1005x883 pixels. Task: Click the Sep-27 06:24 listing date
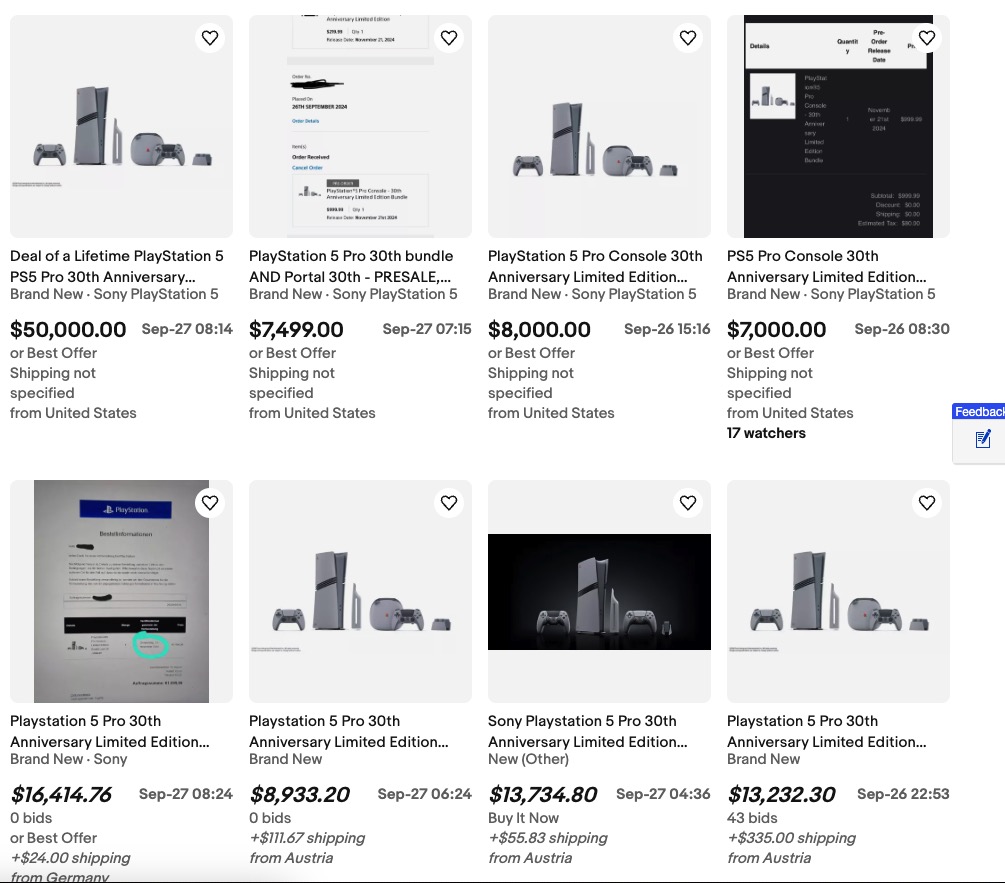click(x=424, y=794)
